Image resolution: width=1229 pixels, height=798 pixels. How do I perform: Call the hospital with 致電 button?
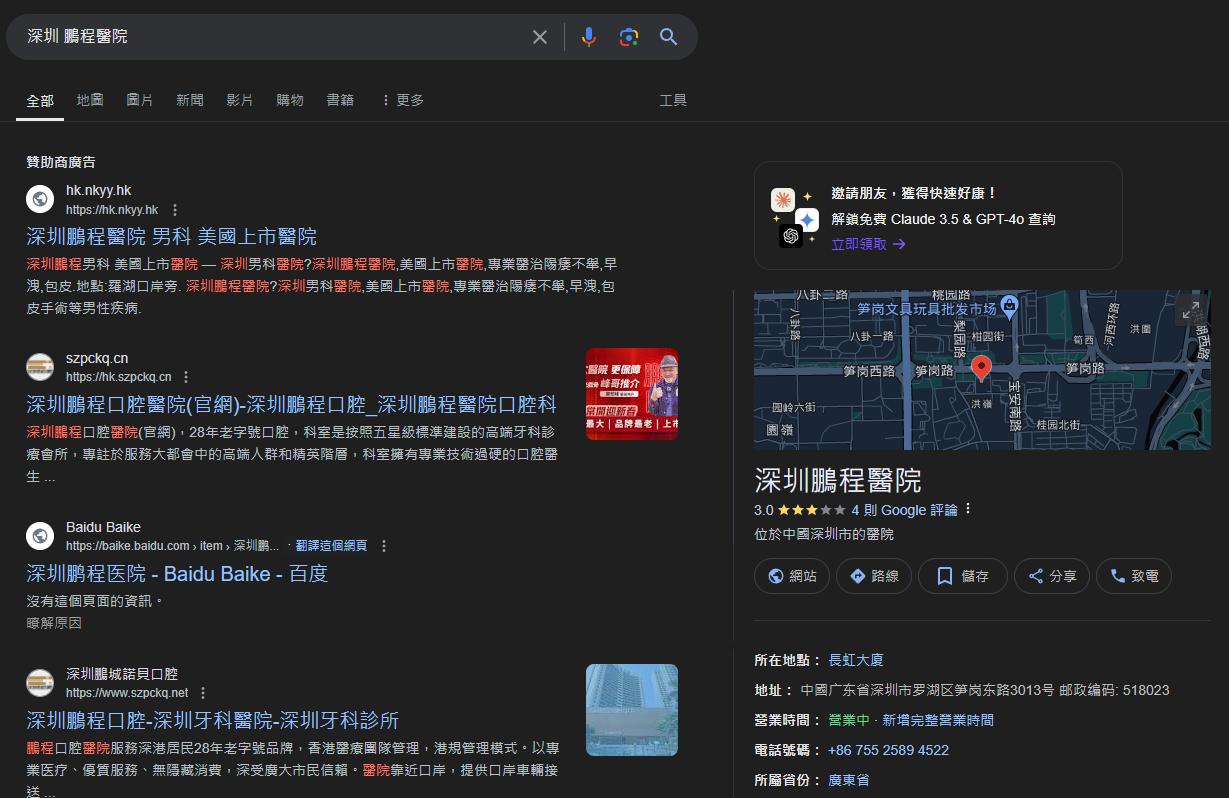click(1134, 576)
